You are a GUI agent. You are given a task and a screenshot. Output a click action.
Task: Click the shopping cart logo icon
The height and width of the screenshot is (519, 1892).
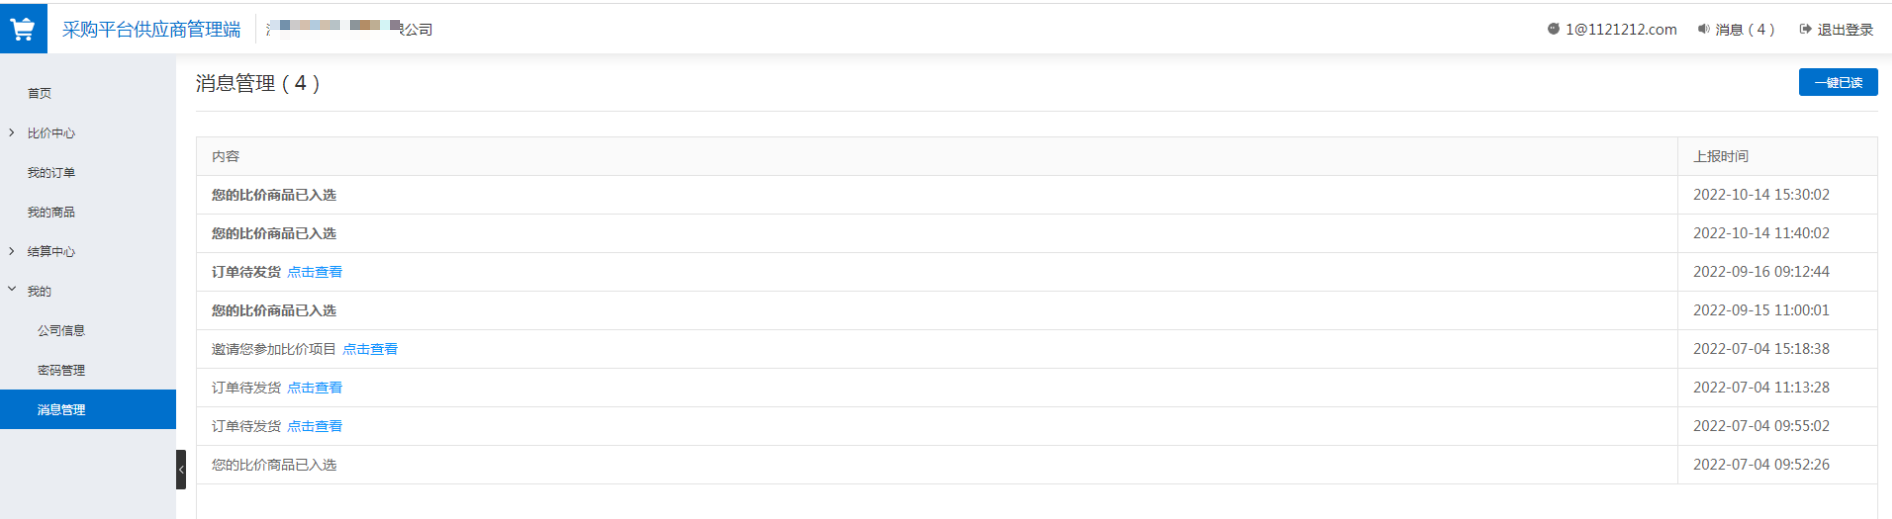pos(23,29)
